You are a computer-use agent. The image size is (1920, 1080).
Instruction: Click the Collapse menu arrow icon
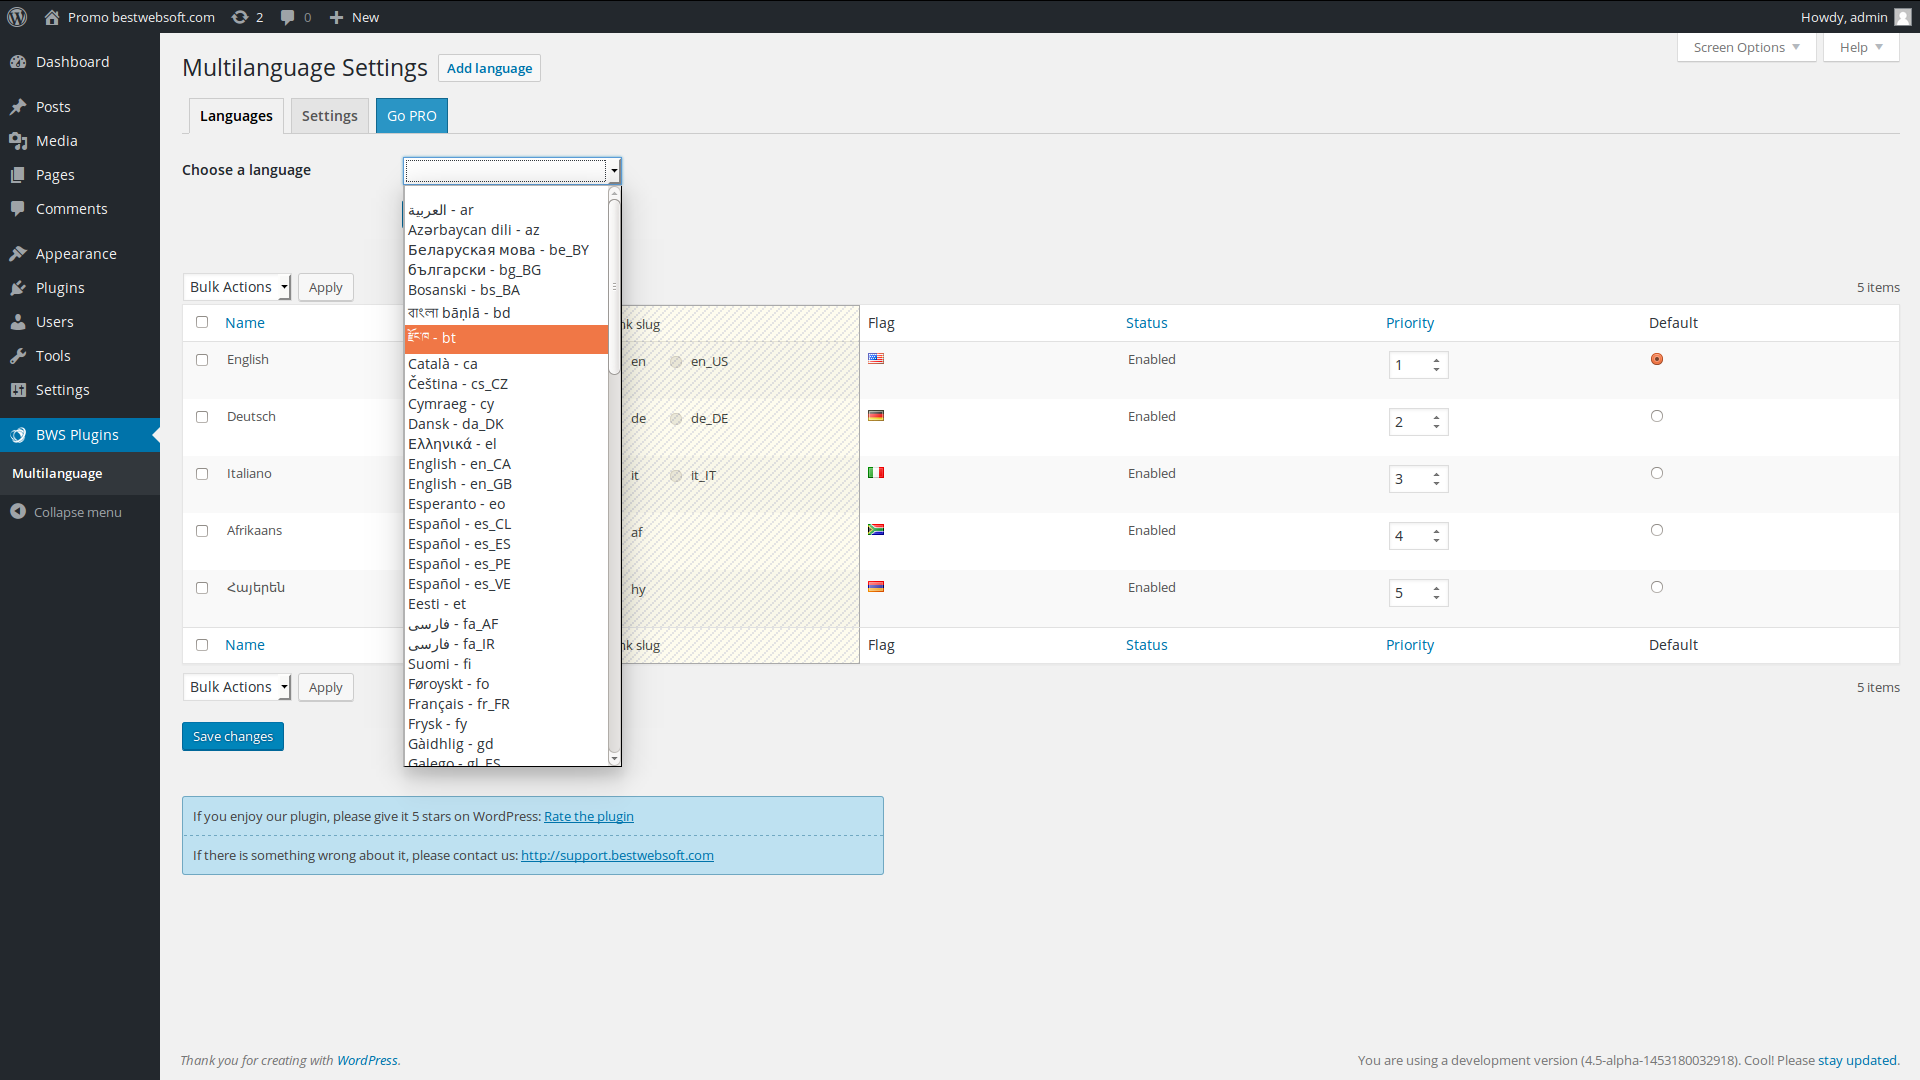18,512
